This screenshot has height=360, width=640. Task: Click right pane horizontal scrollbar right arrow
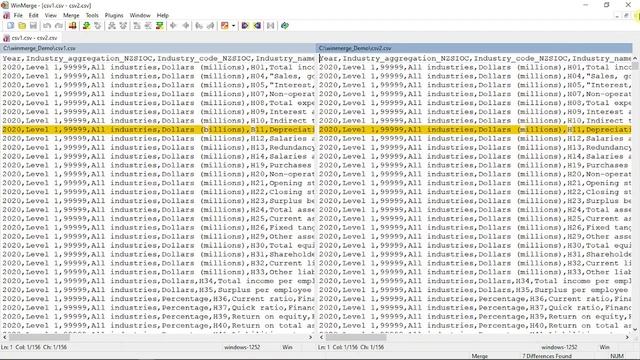[627, 338]
